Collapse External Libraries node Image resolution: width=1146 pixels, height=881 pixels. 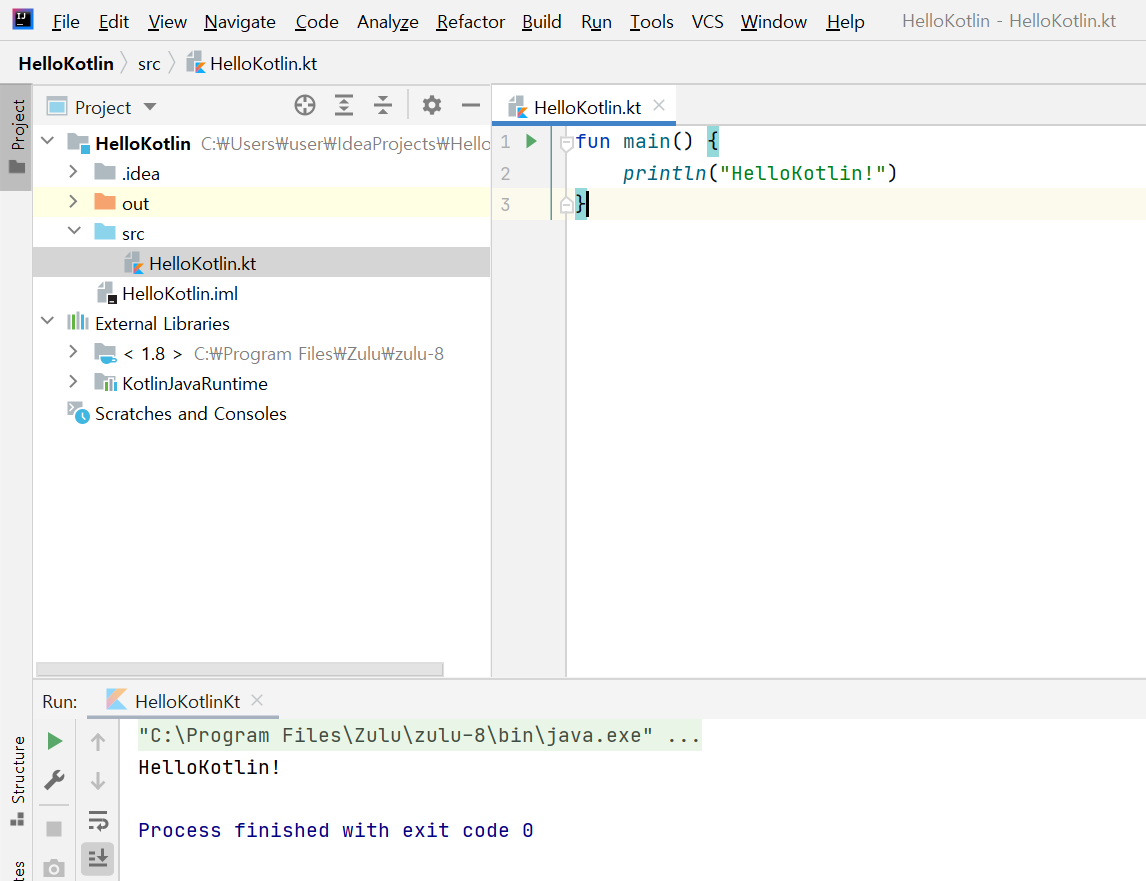(x=48, y=320)
